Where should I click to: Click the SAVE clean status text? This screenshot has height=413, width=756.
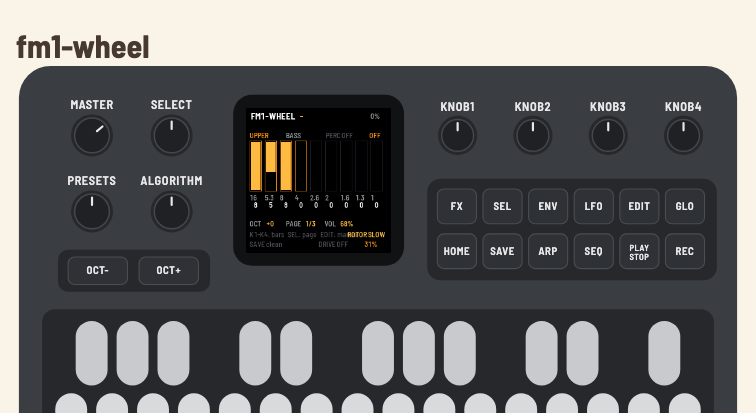click(266, 245)
